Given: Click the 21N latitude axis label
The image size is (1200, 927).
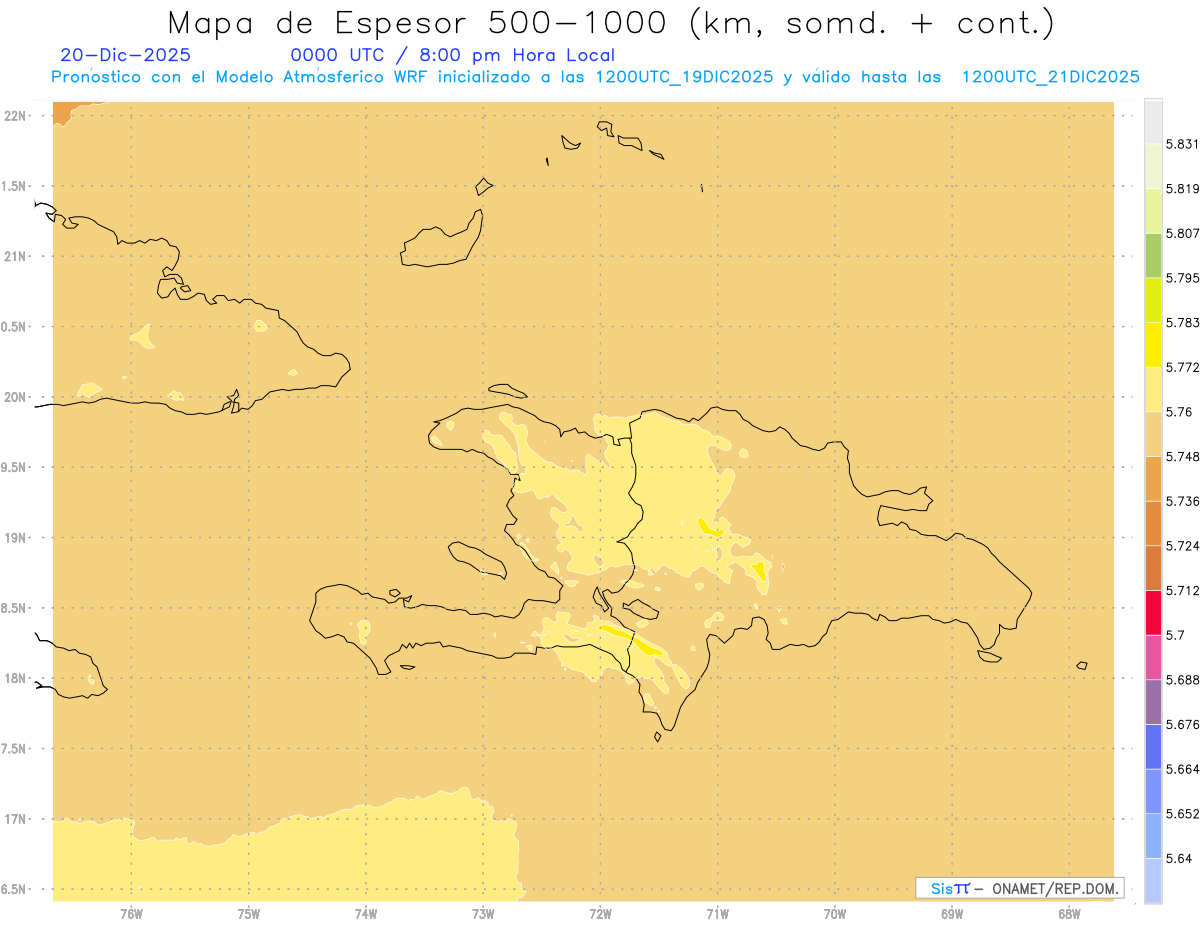Looking at the screenshot, I should click(16, 256).
